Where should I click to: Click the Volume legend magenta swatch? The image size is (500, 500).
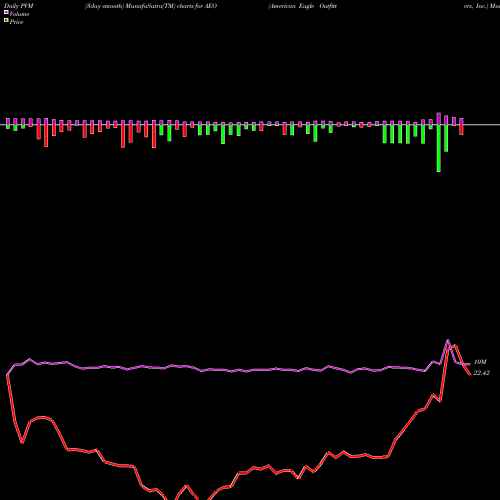[6, 12]
